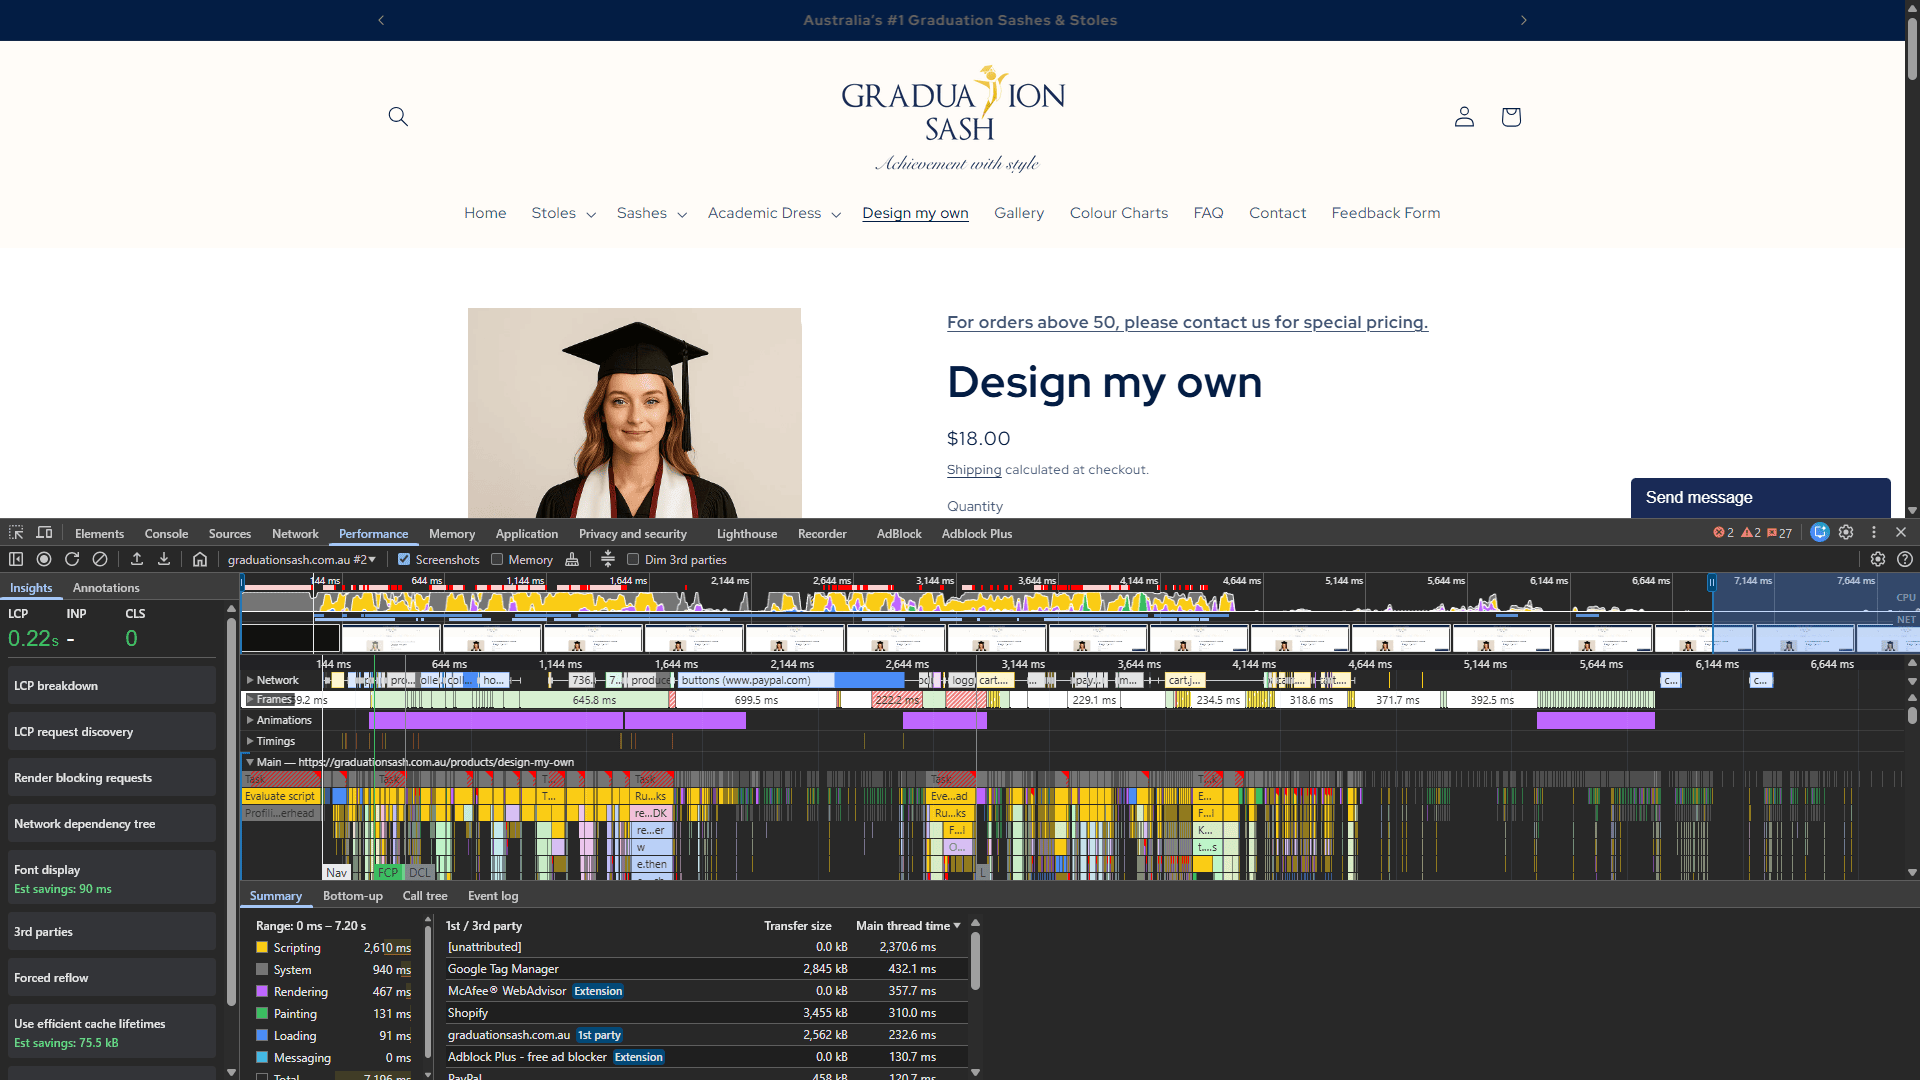Toggle the device emulation toolbar
This screenshot has width=1920, height=1080.
click(x=43, y=532)
